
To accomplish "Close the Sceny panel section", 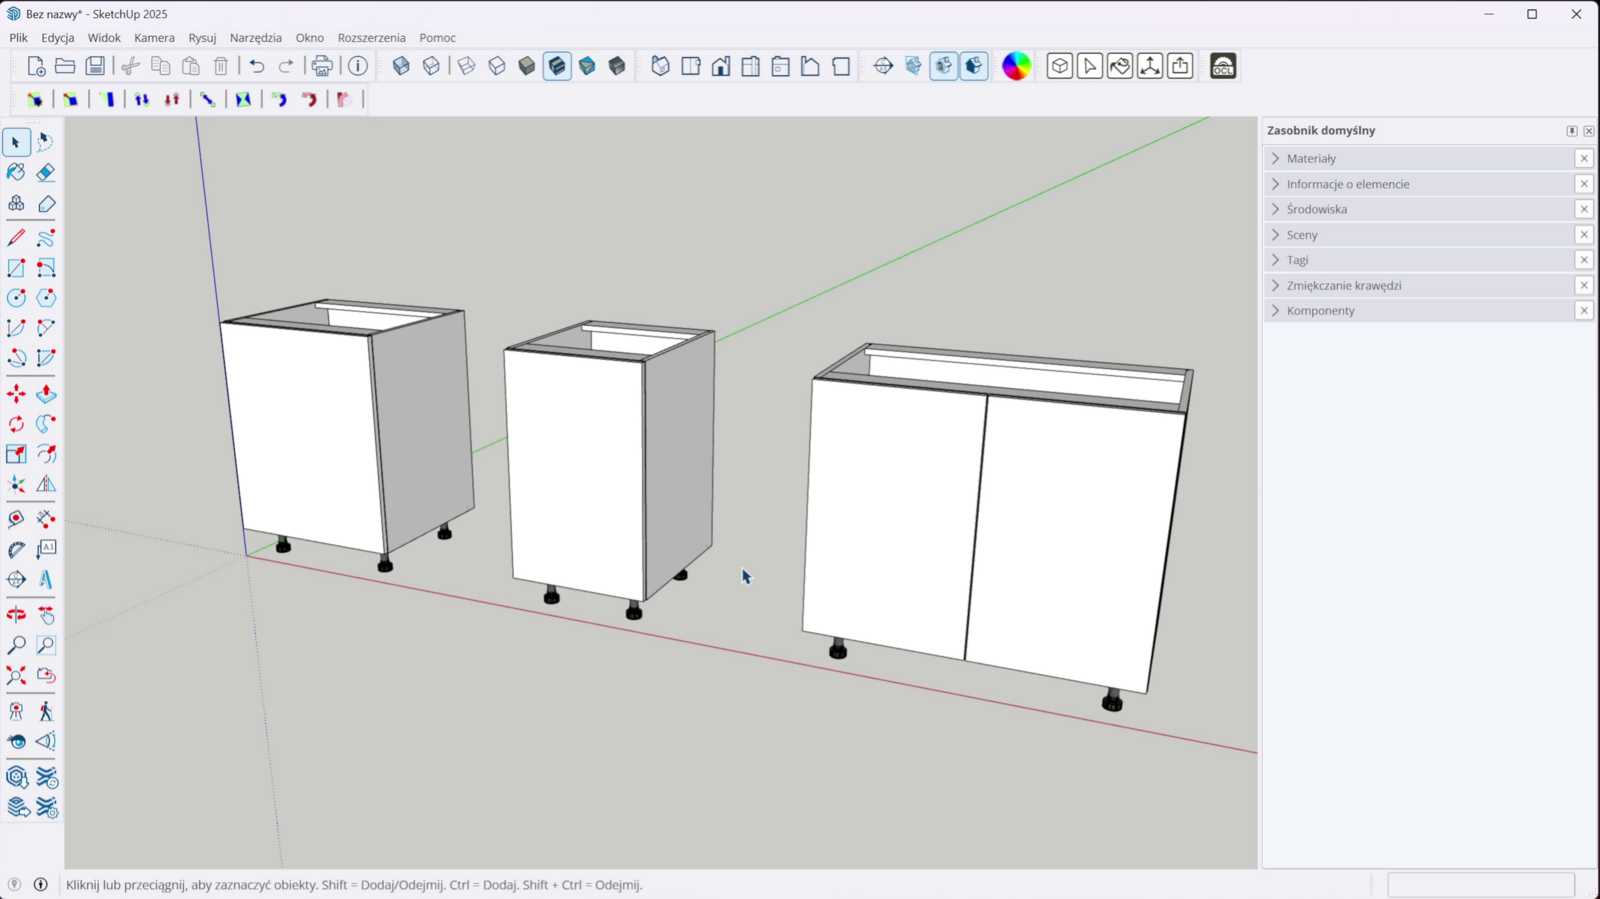I will [x=1584, y=235].
